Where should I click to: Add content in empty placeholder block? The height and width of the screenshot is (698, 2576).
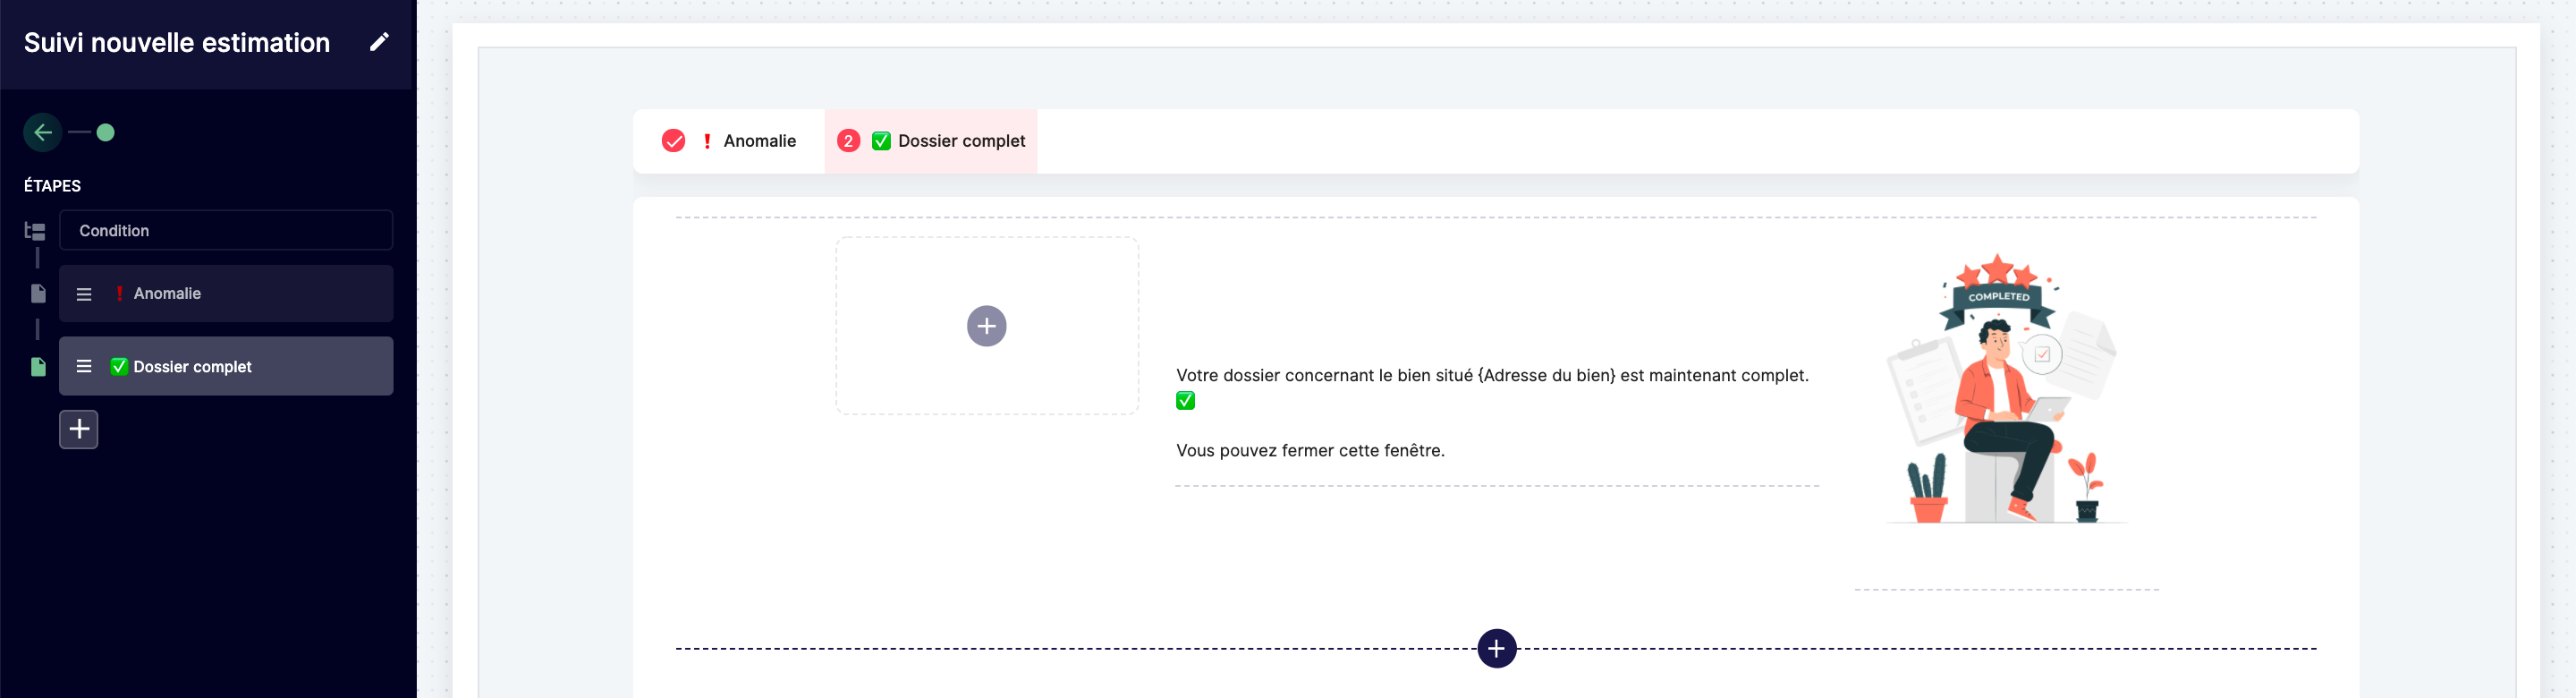[x=986, y=326]
